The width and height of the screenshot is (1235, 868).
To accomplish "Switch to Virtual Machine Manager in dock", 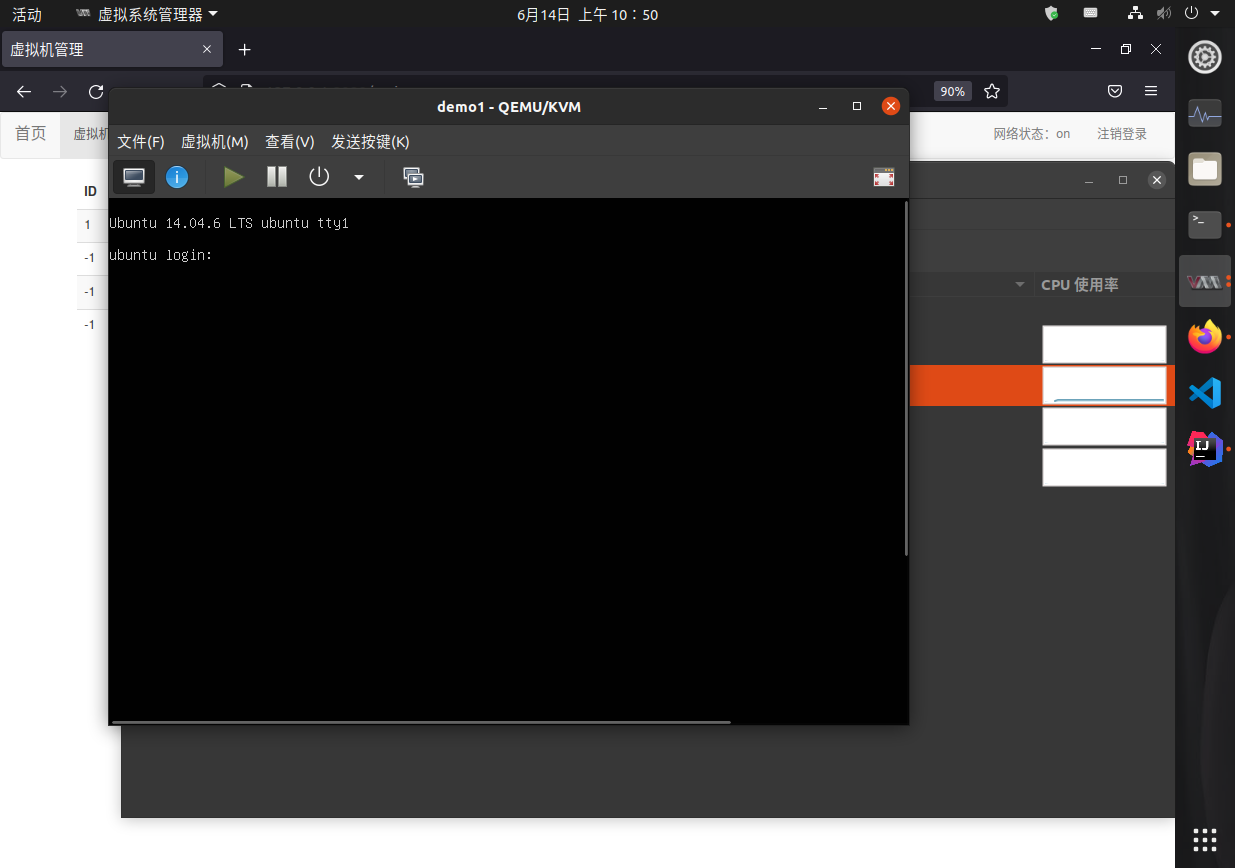I will pos(1204,281).
